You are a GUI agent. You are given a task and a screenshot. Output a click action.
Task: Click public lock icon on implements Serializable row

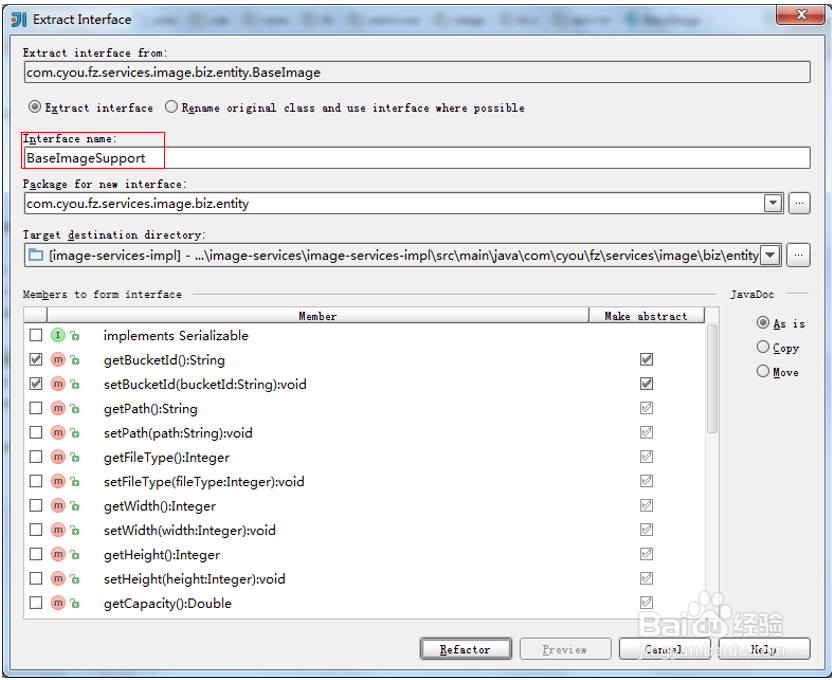pos(75,336)
